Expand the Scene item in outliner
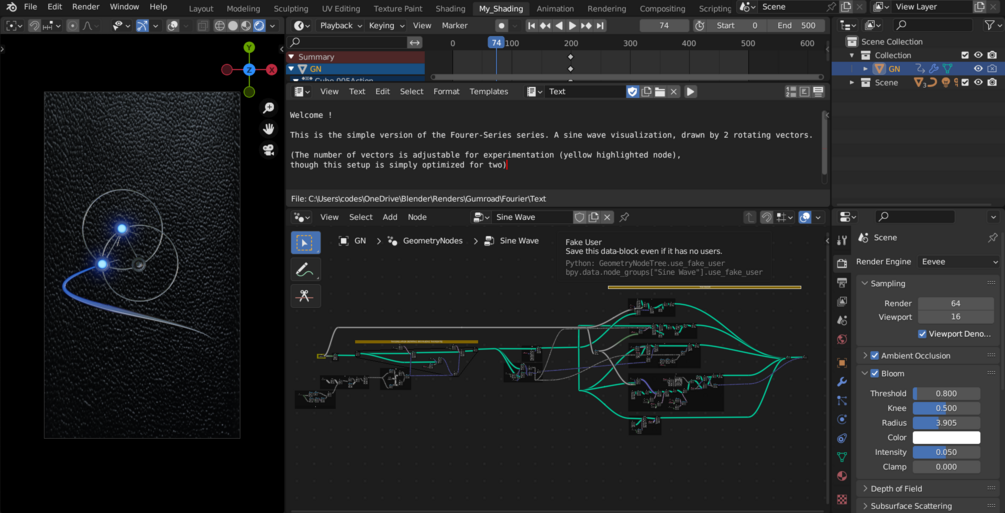 pyautogui.click(x=852, y=83)
